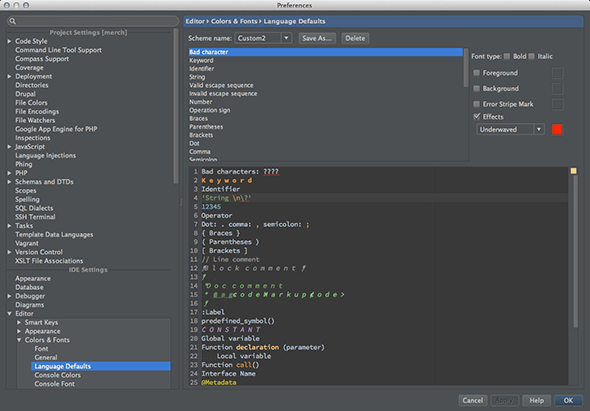Enable the Foreground color checkbox

tap(476, 73)
